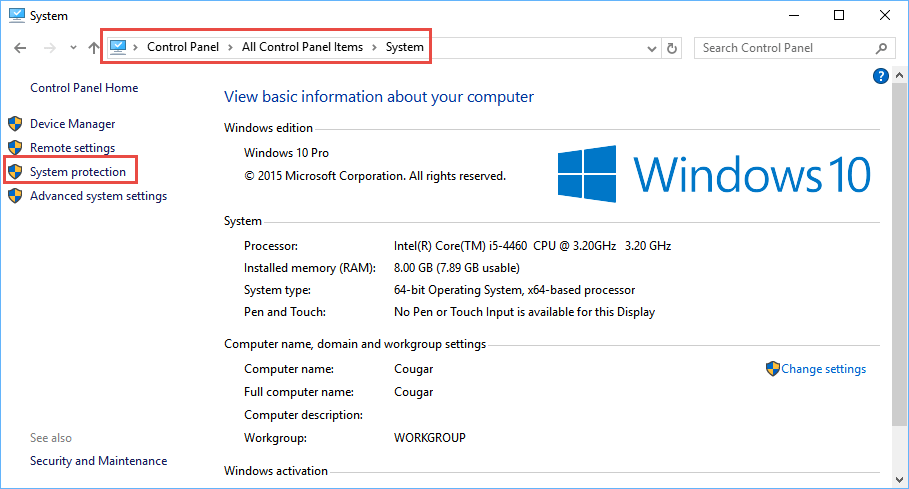Click Change settings for computer name
909x489 pixels.
tap(823, 368)
